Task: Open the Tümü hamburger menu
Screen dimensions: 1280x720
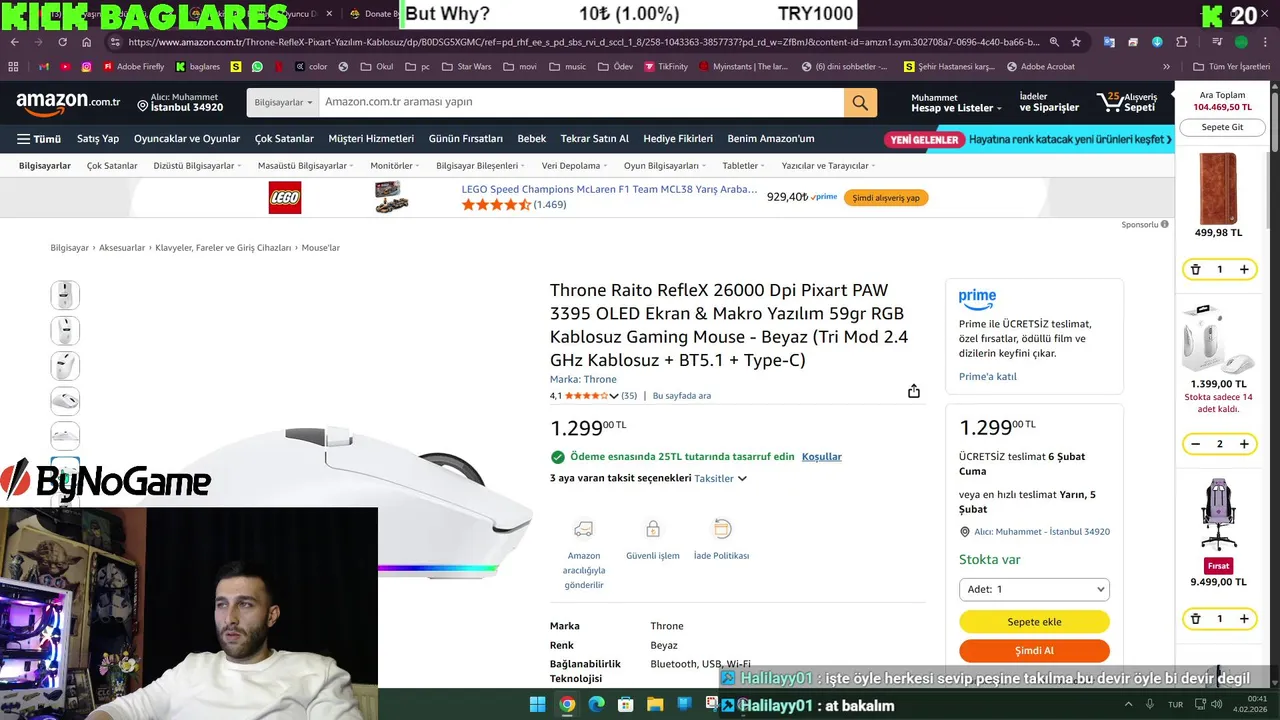Action: pos(39,139)
